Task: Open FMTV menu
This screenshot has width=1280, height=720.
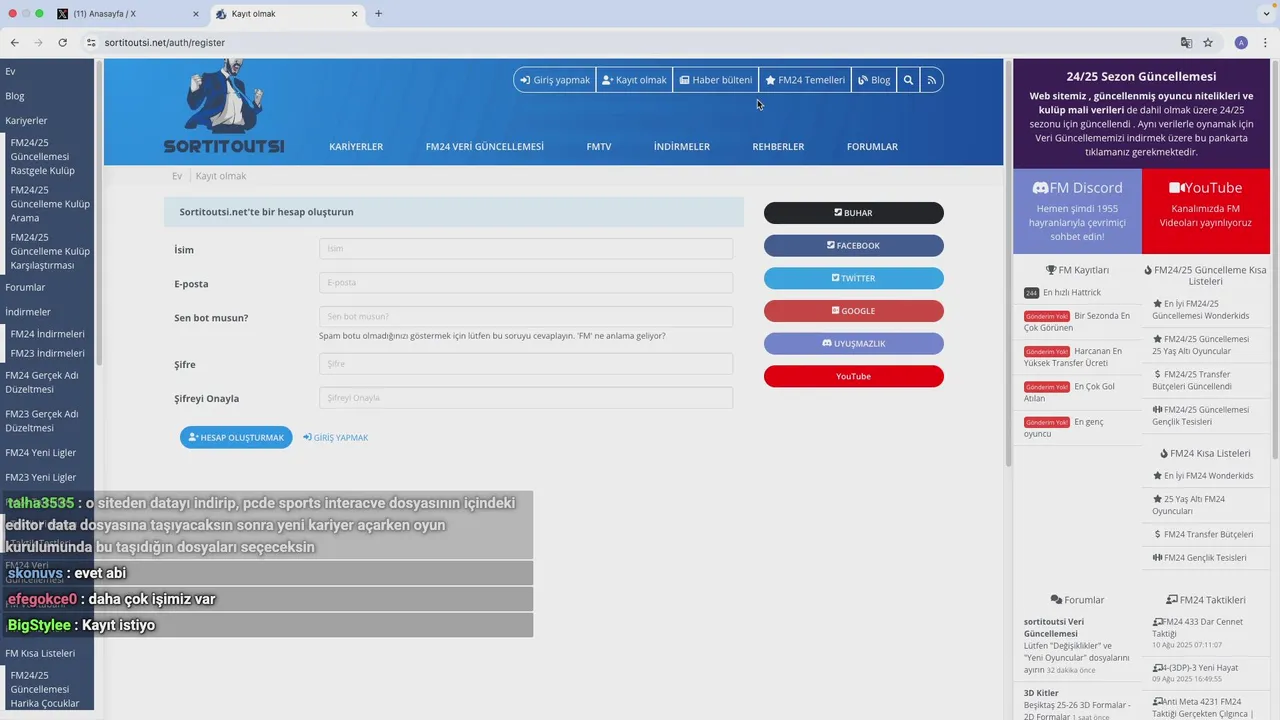Action: click(x=599, y=147)
